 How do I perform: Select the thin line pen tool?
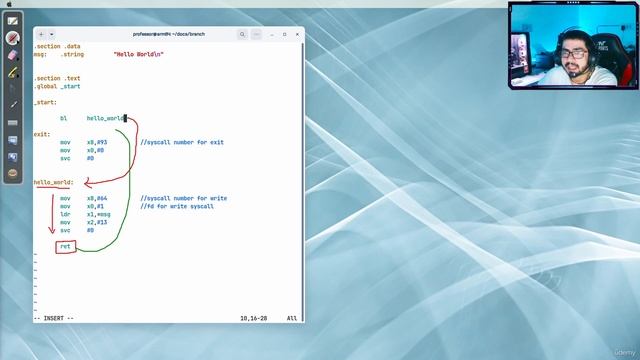point(13,105)
